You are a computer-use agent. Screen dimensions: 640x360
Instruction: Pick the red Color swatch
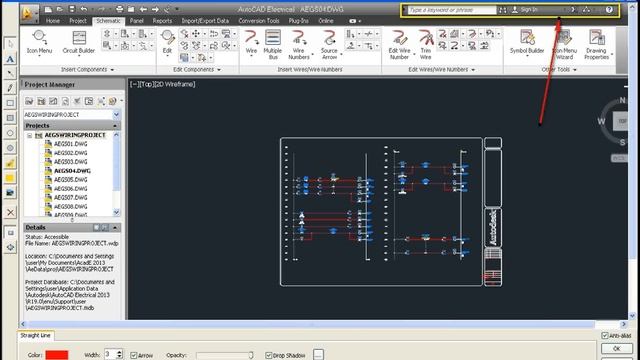tap(57, 355)
